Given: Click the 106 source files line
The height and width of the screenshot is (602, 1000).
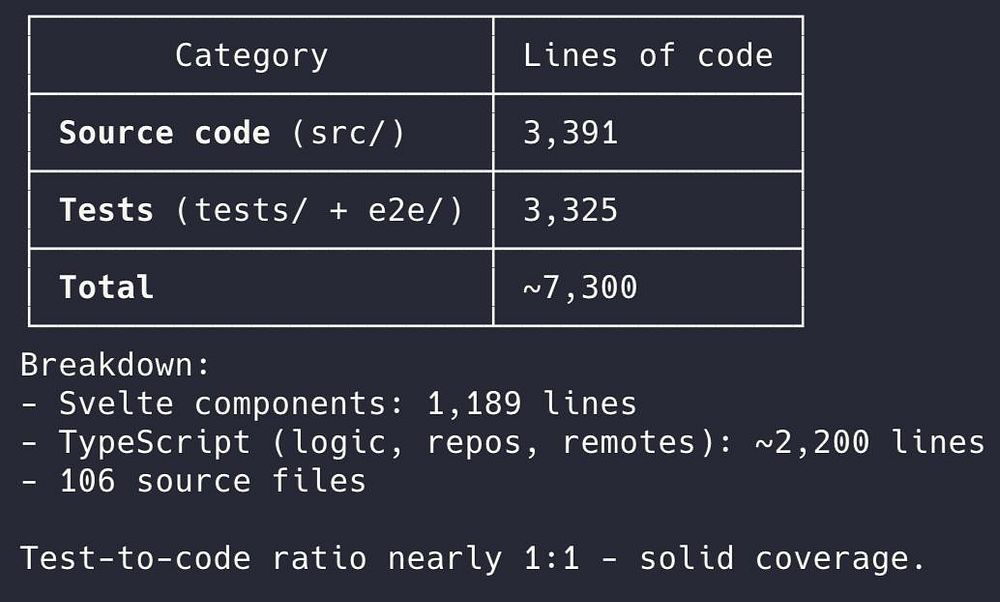Looking at the screenshot, I should 212,481.
